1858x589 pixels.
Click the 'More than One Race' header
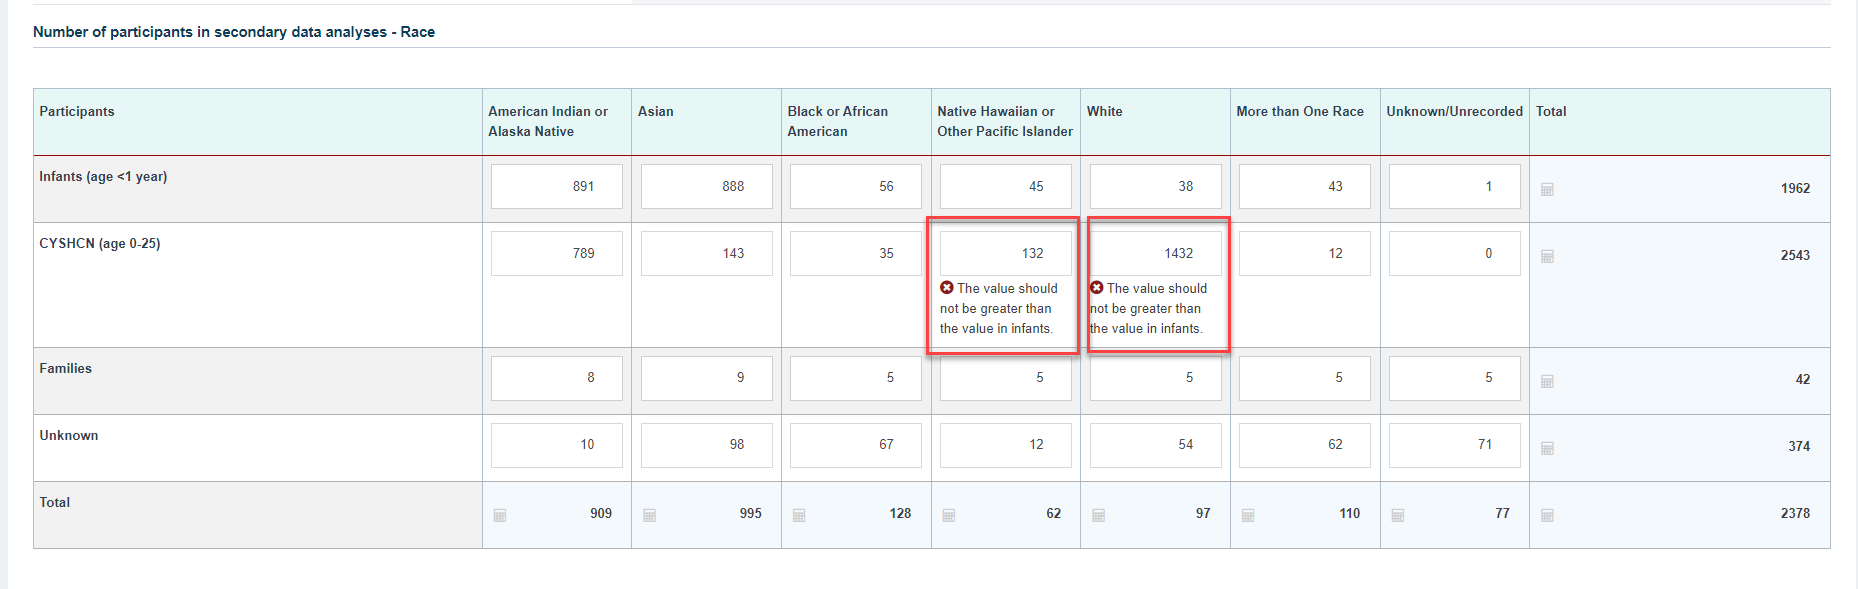(1300, 111)
